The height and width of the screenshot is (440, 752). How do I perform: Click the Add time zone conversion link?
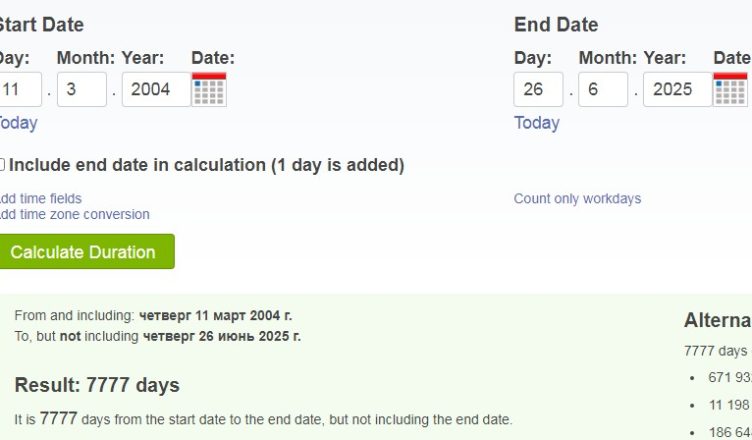(x=74, y=214)
